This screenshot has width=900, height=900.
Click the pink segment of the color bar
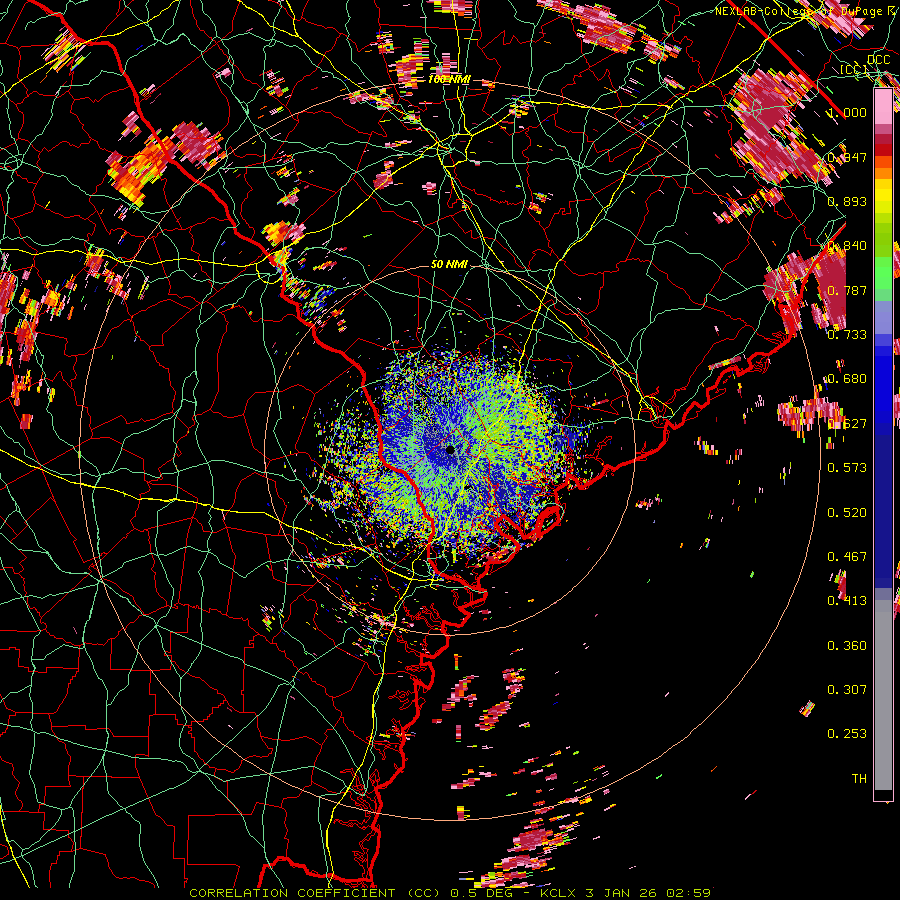(x=883, y=107)
